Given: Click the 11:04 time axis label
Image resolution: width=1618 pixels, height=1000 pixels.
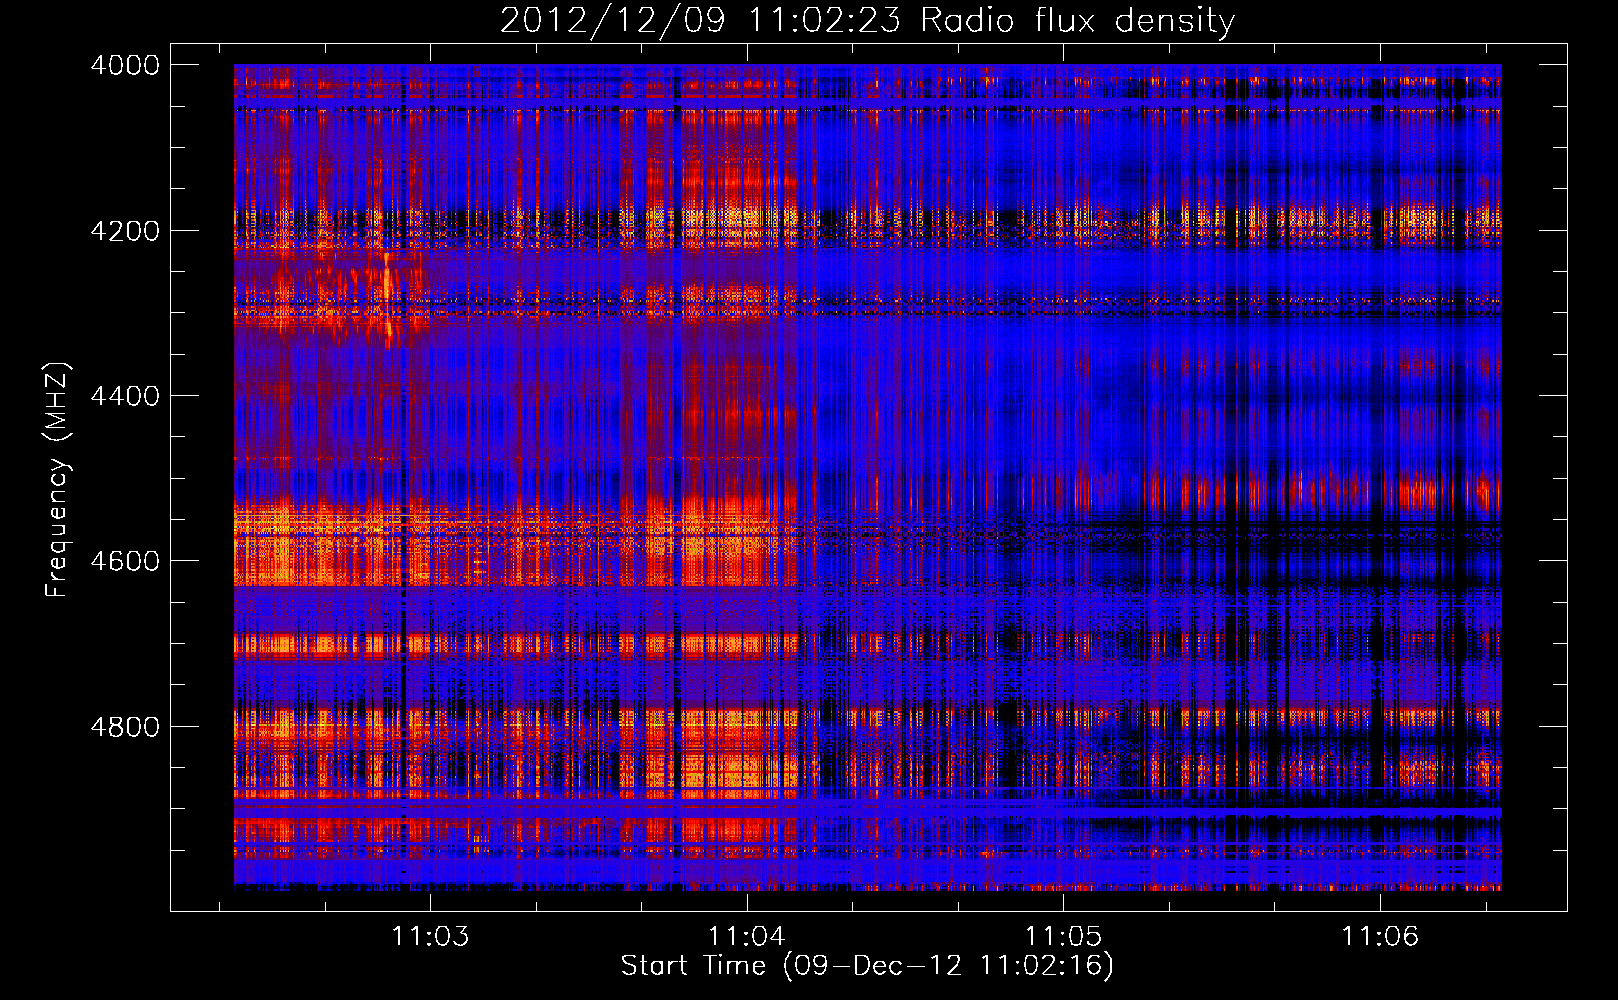Looking at the screenshot, I should pyautogui.click(x=747, y=936).
